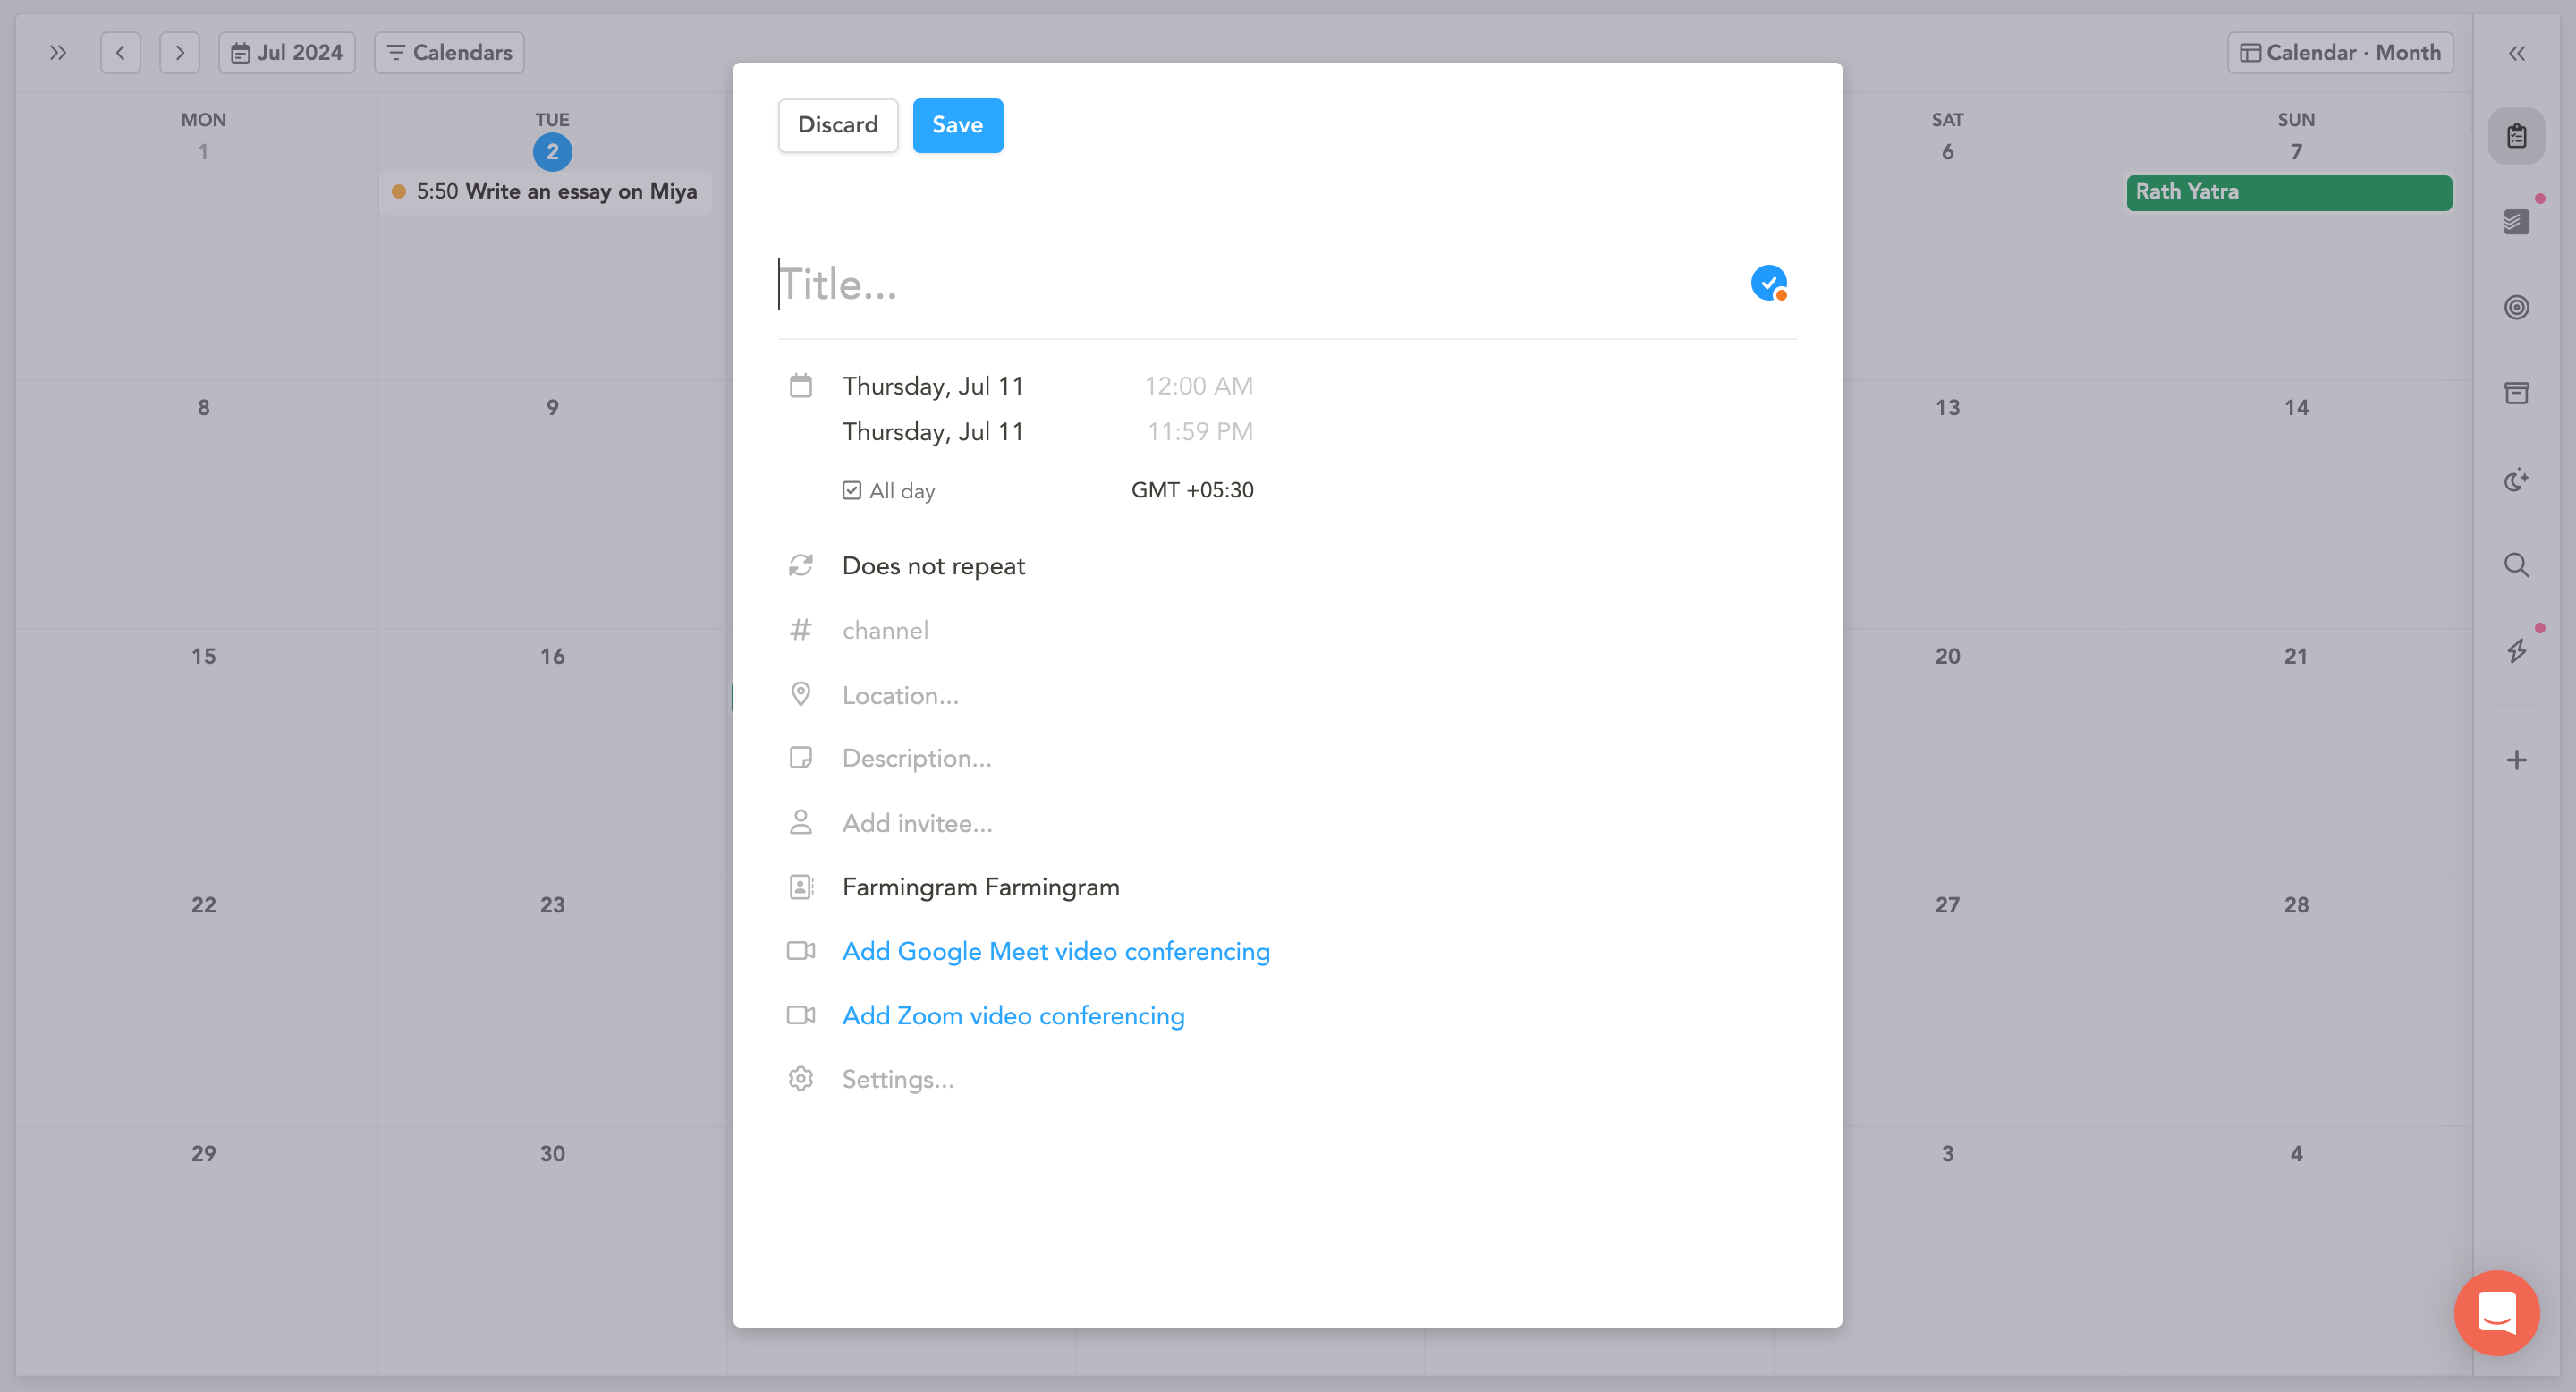Set the 12:00 AM start time

pos(1199,386)
